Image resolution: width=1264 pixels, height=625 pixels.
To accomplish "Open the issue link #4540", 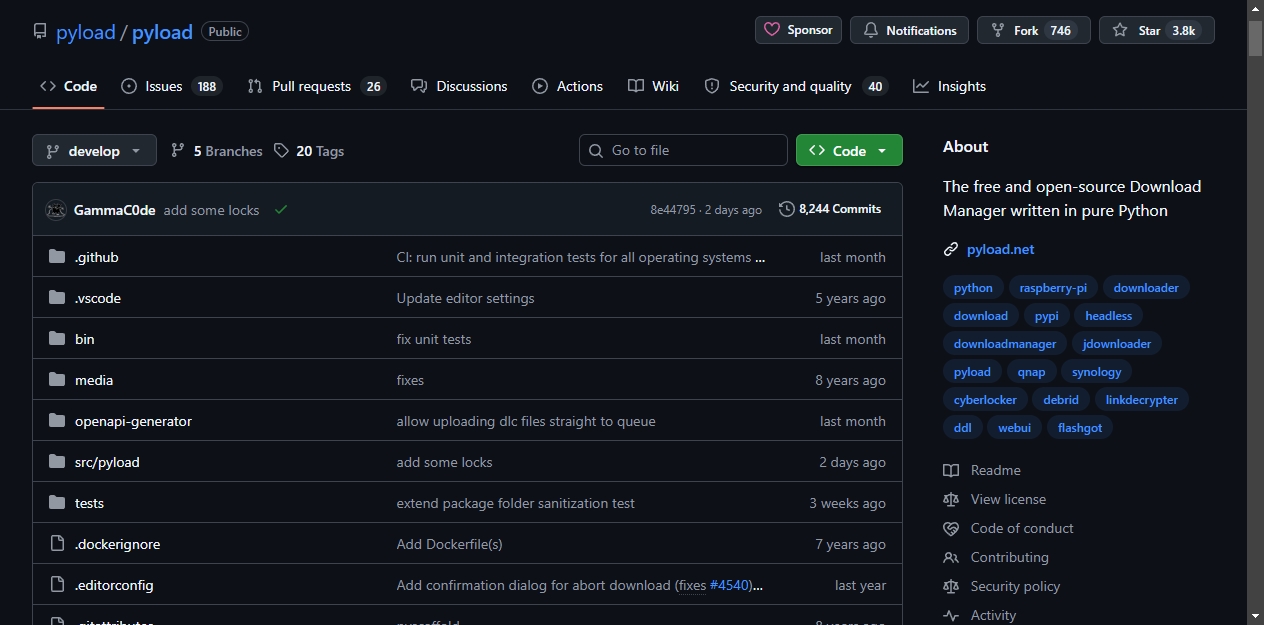I will (729, 585).
